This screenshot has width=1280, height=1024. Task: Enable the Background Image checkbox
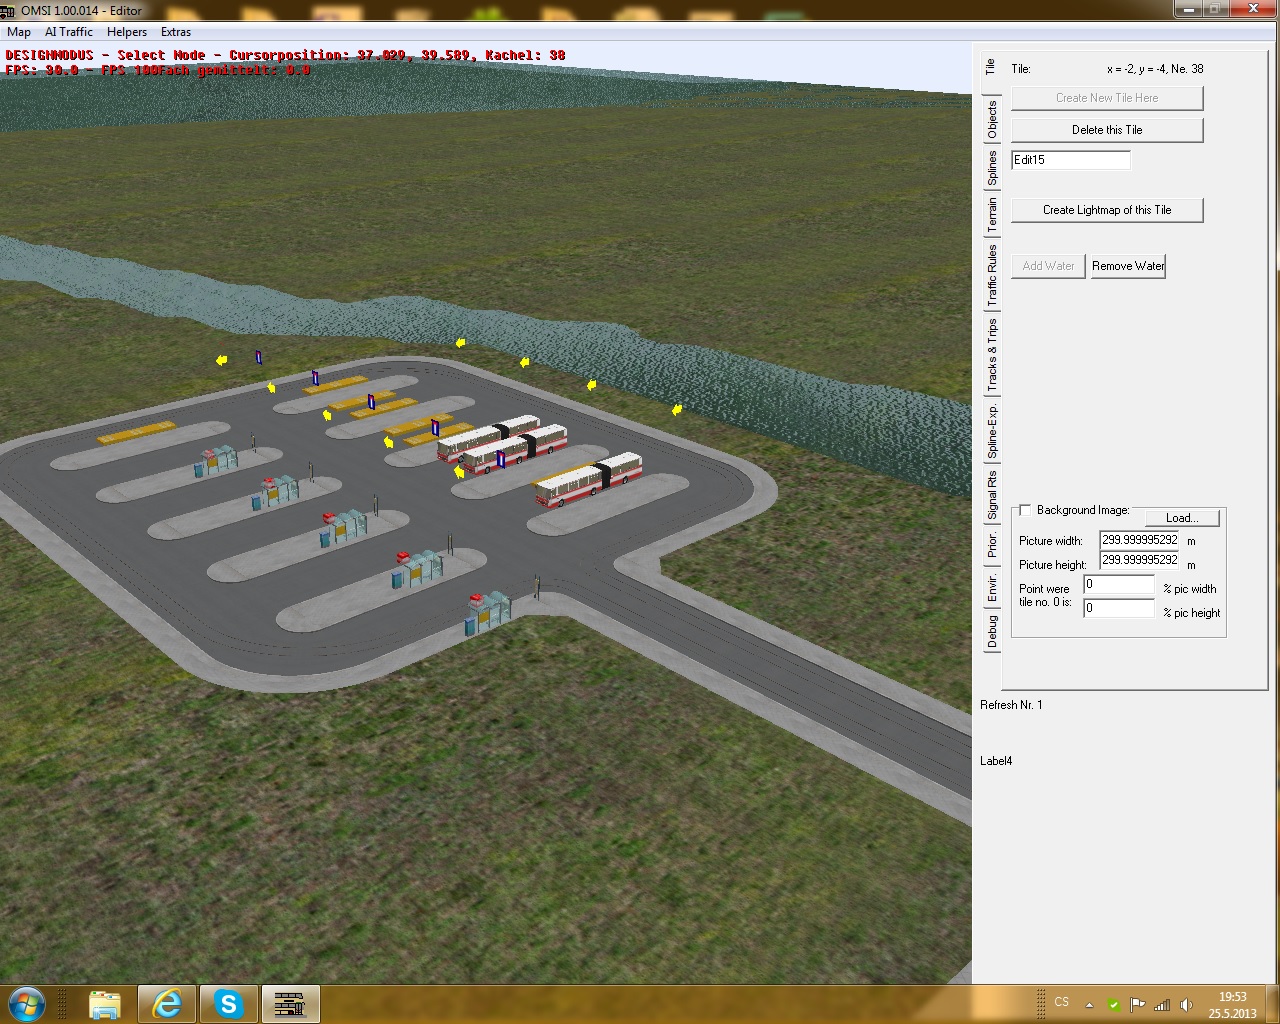(x=1025, y=510)
